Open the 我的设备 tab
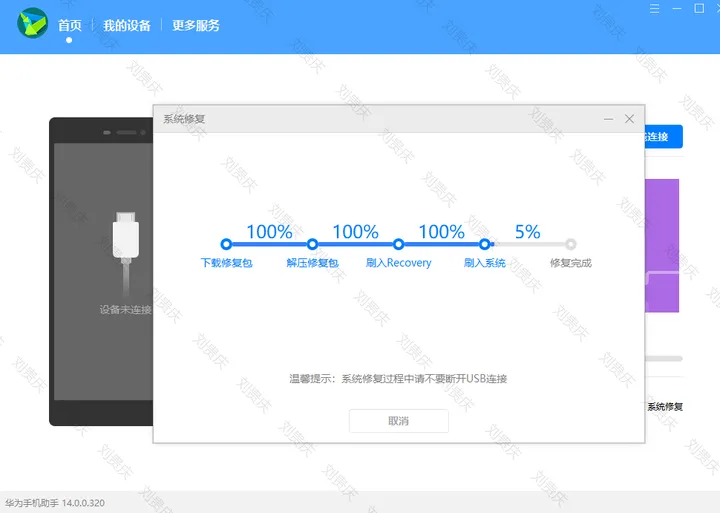Screen dimensions: 720x513 127,25
